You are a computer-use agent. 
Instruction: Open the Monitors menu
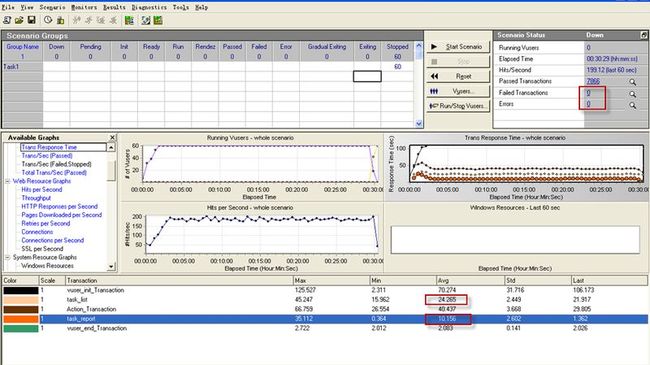84,7
